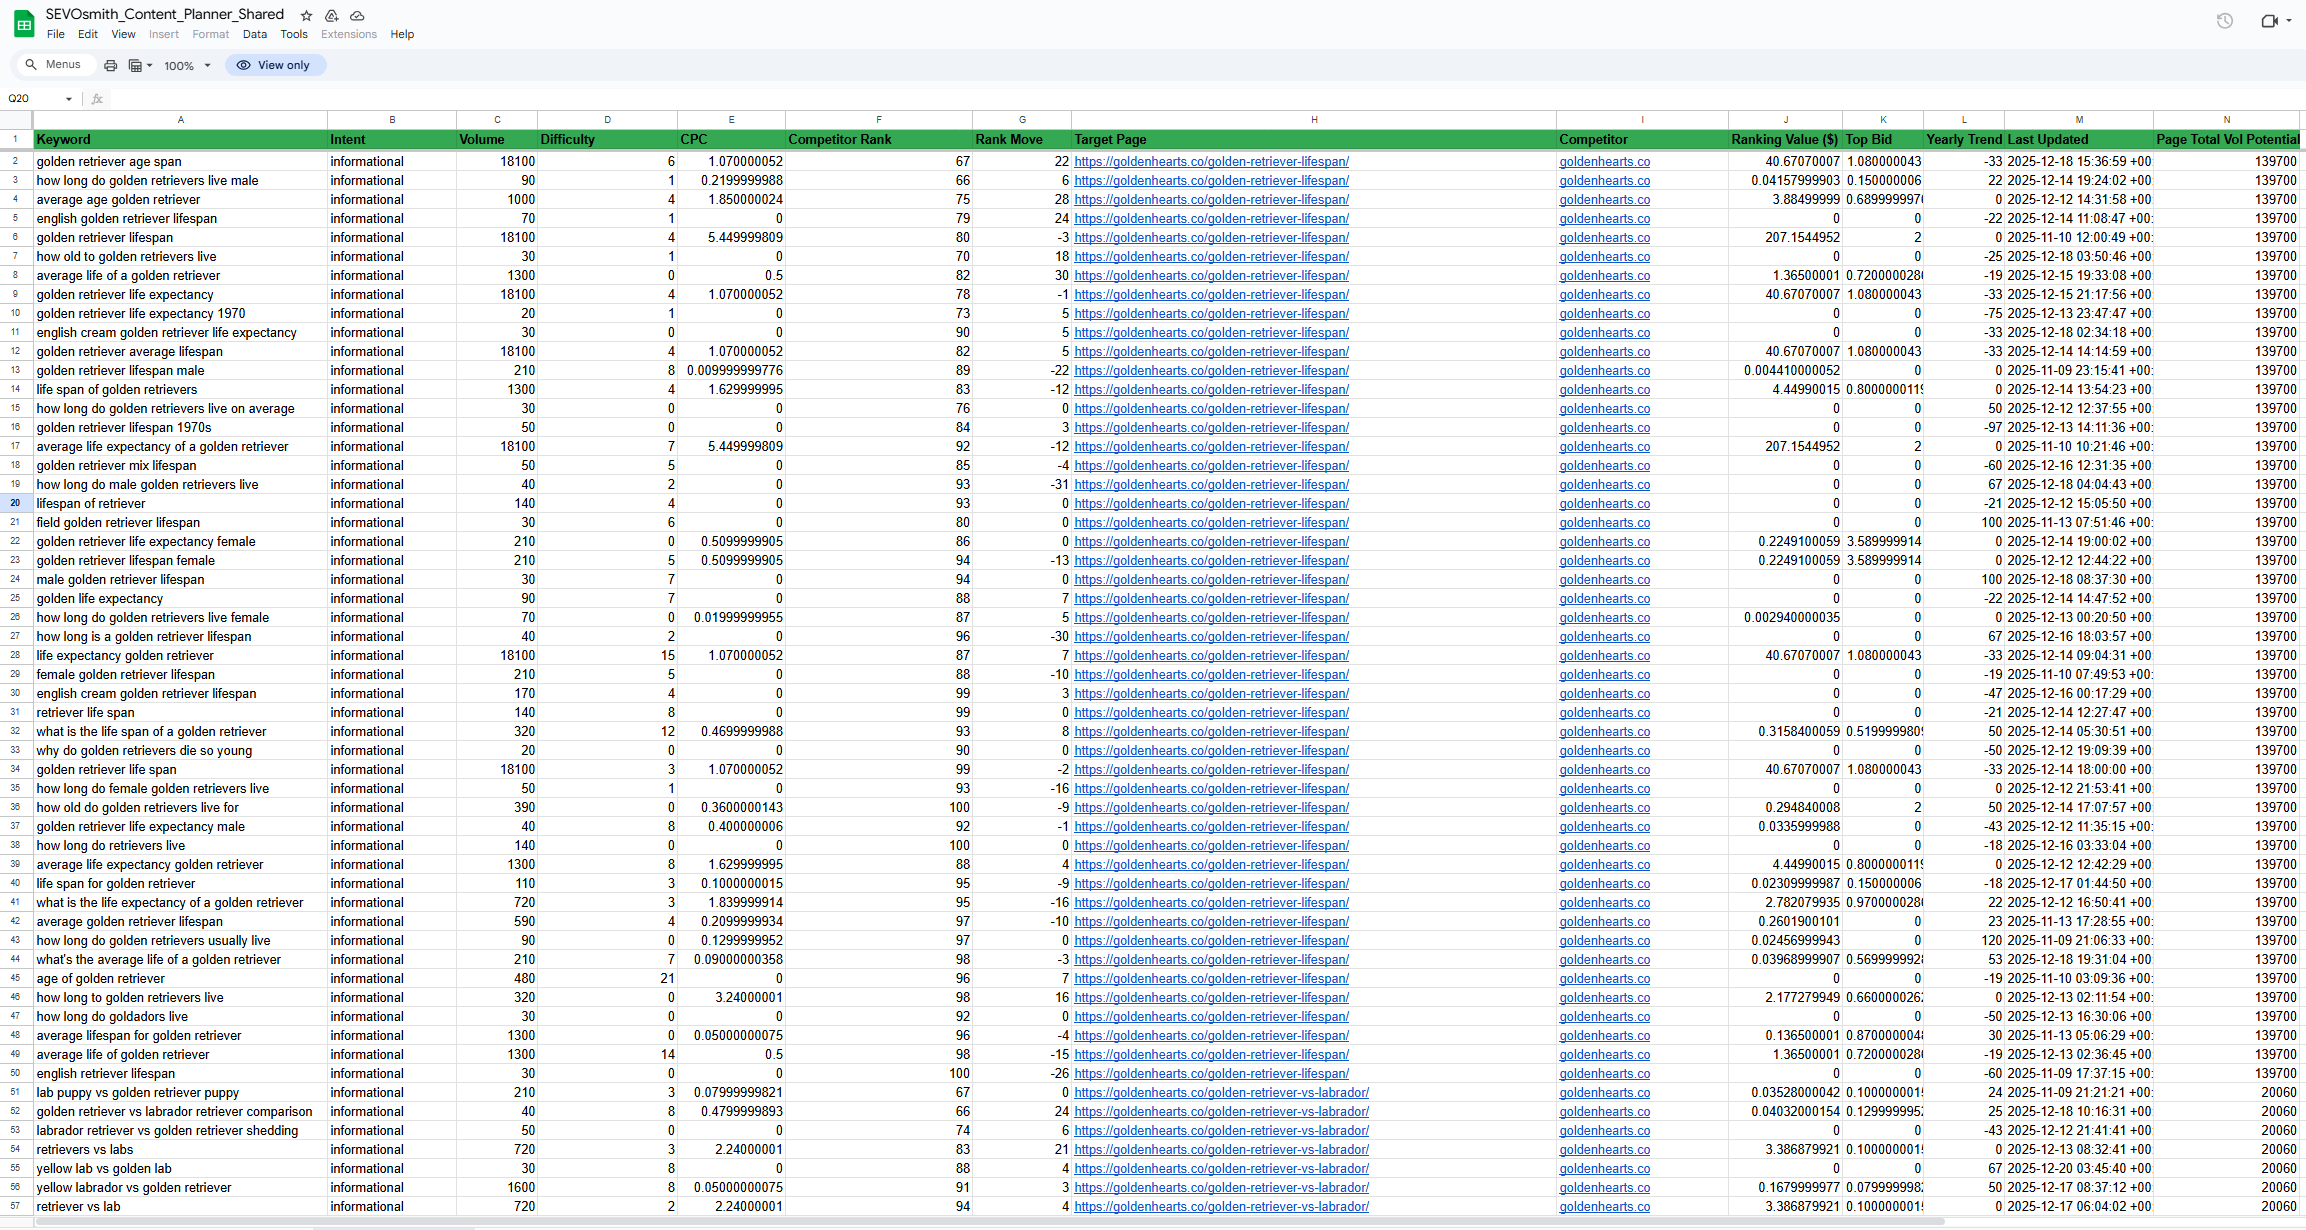Click the Google Sheets home logo
Viewport: 2306px width, 1230px height.
(23, 24)
